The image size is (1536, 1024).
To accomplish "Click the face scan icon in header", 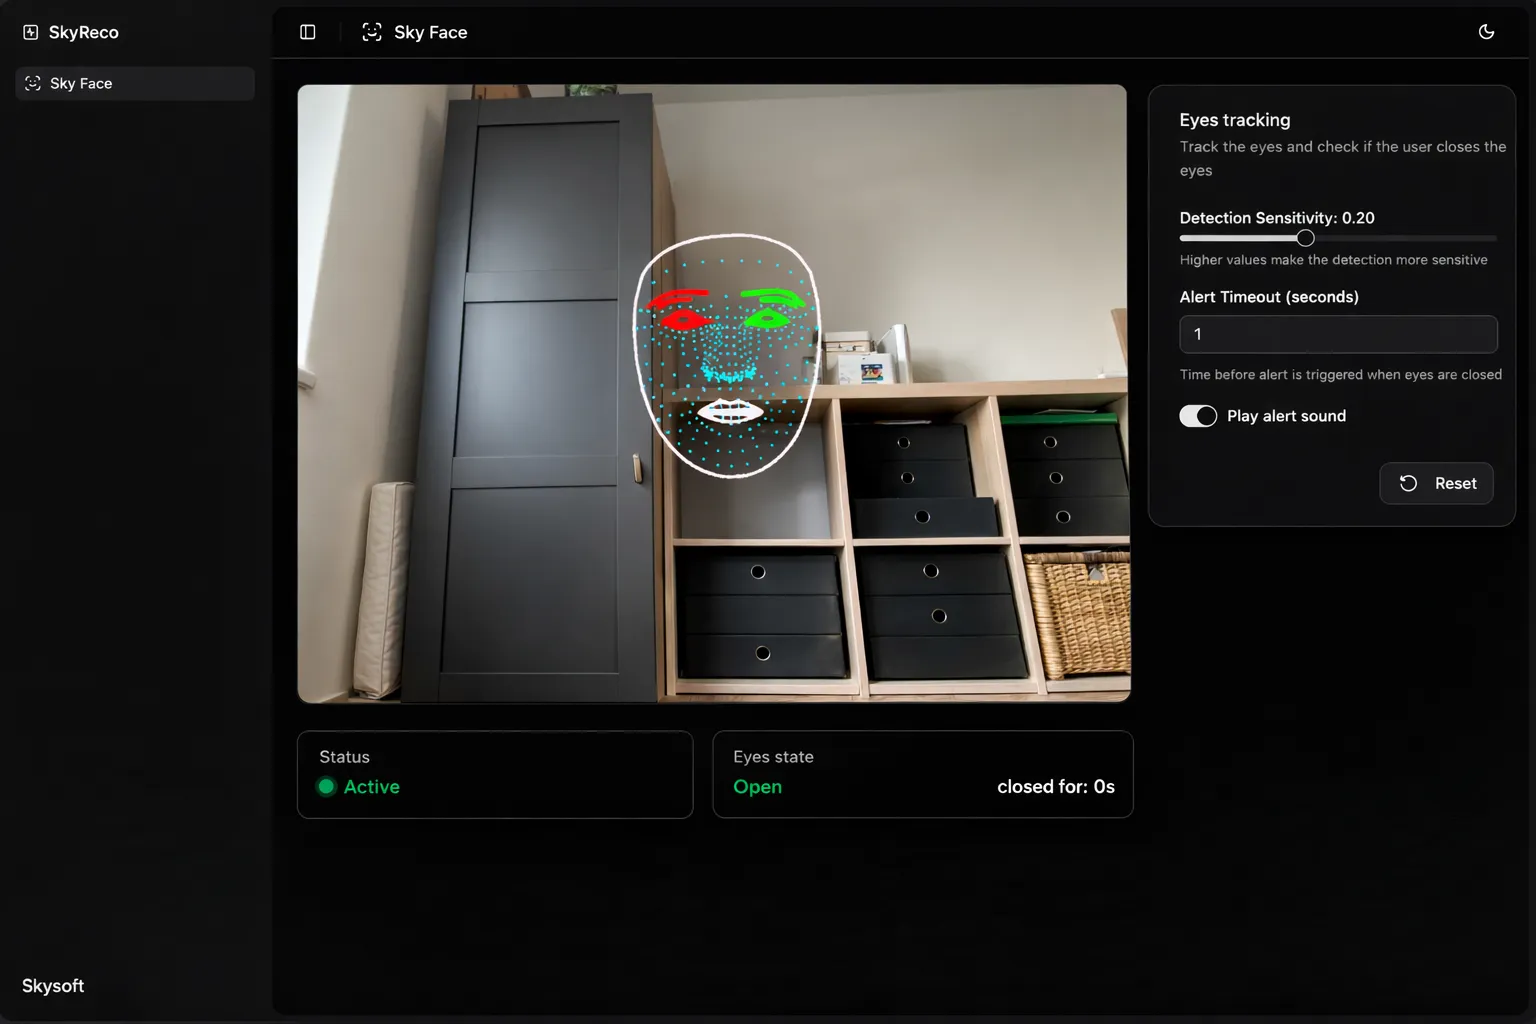I will point(372,32).
